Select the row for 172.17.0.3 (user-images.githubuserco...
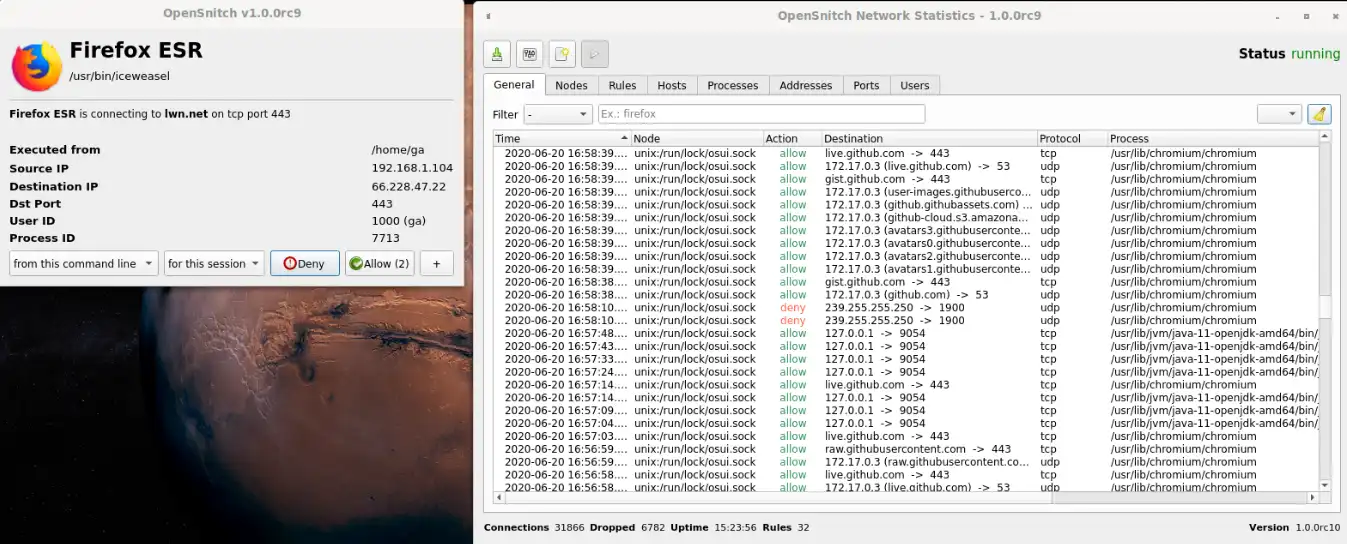The height and width of the screenshot is (544, 1347). (x=907, y=192)
